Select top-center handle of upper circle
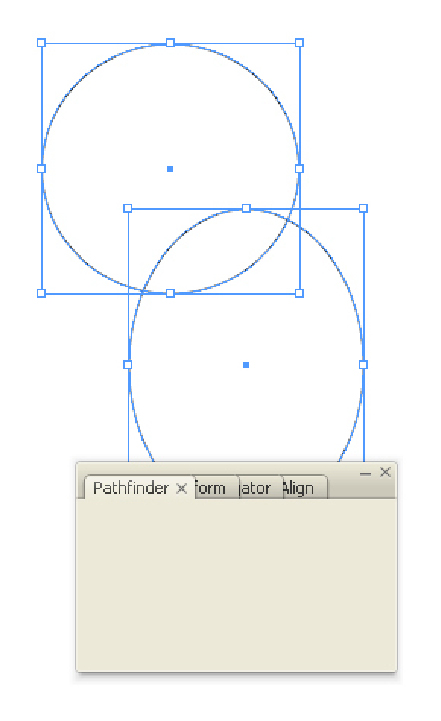This screenshot has width=441, height=721. 170,43
